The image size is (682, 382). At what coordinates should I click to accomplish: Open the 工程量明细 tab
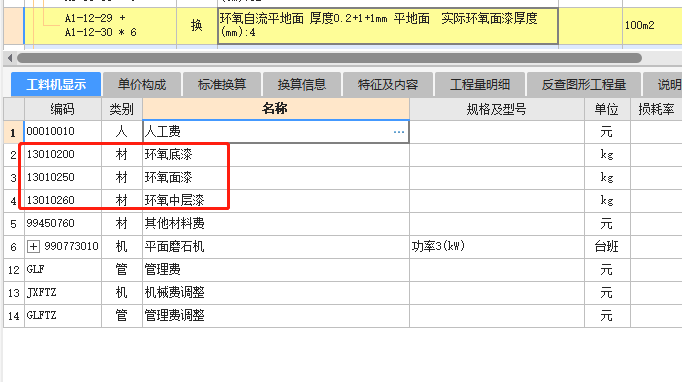click(x=480, y=84)
